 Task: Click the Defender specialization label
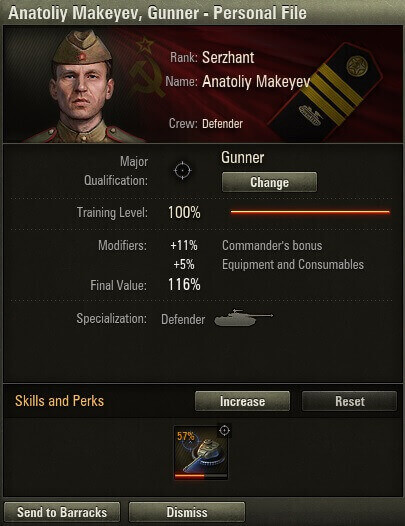[183, 319]
